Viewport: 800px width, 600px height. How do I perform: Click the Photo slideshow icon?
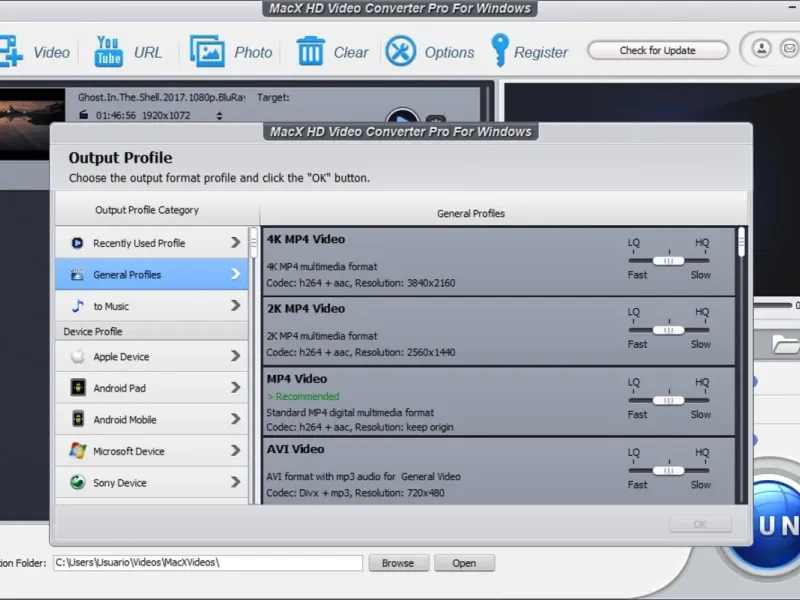[207, 51]
